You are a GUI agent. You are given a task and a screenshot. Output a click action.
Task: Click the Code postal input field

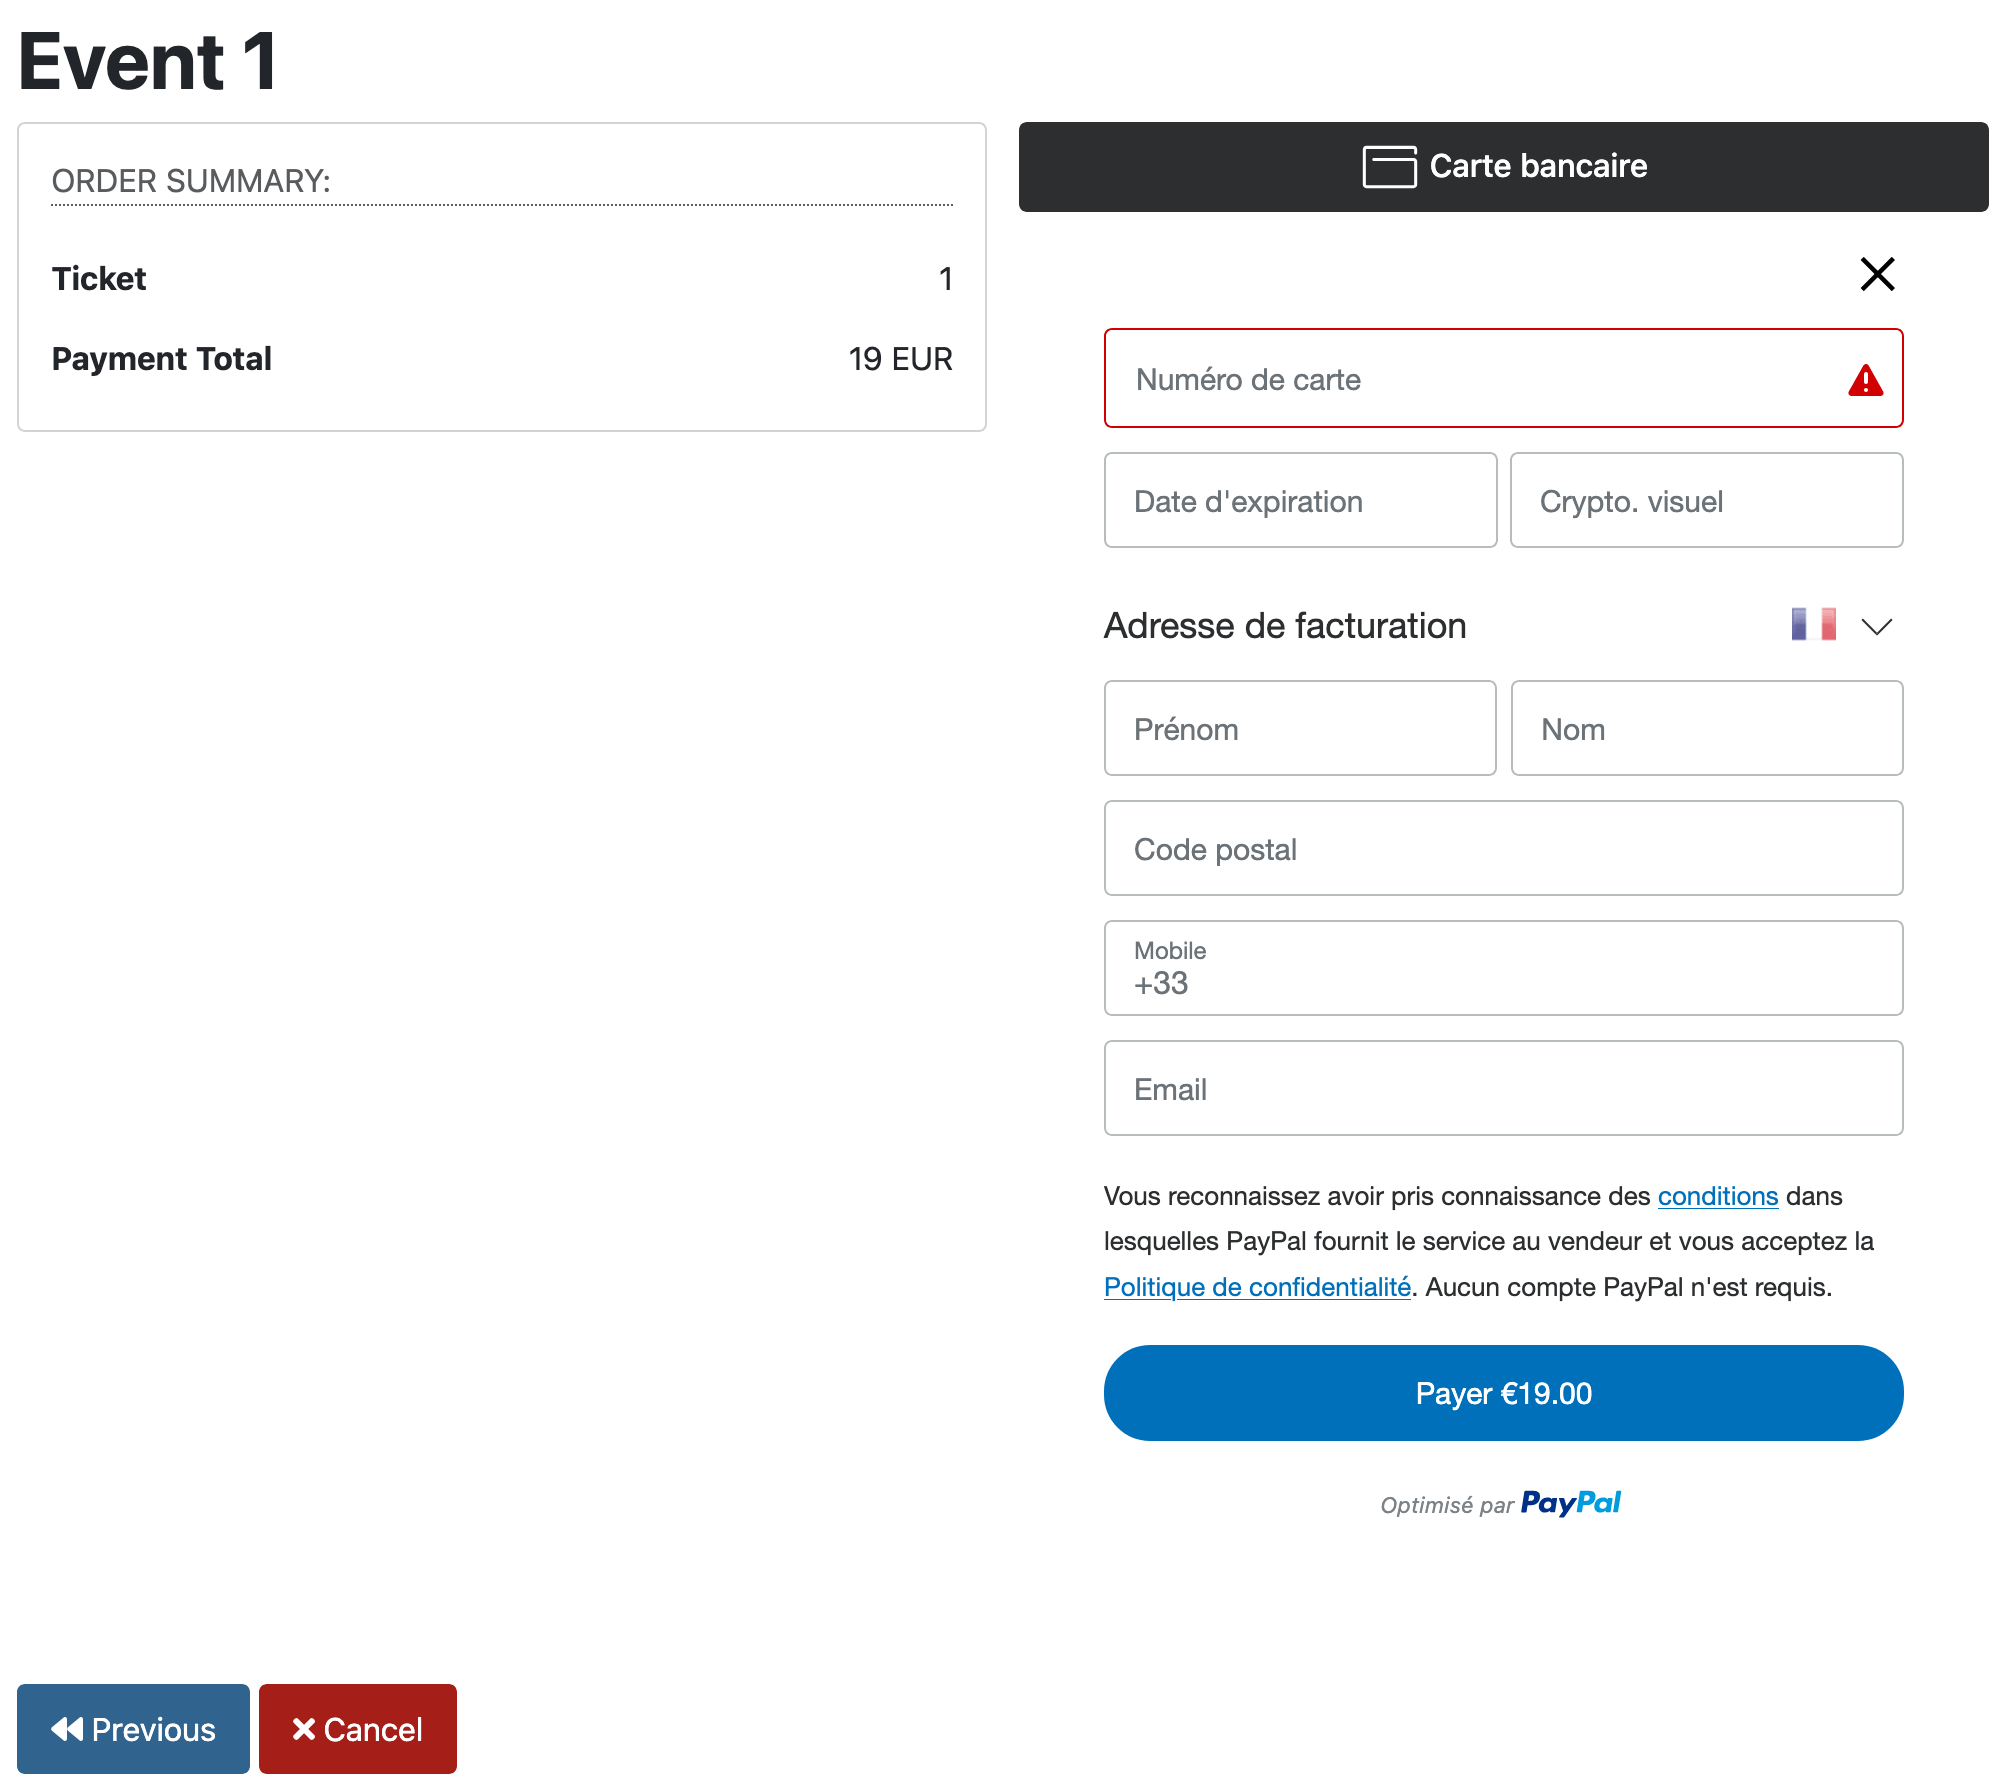[x=1503, y=848]
